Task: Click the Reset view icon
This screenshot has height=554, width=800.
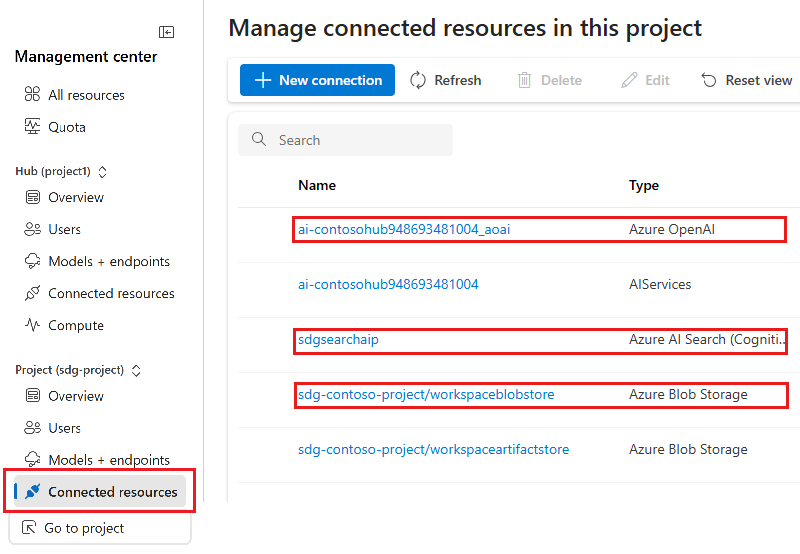Action: [709, 80]
